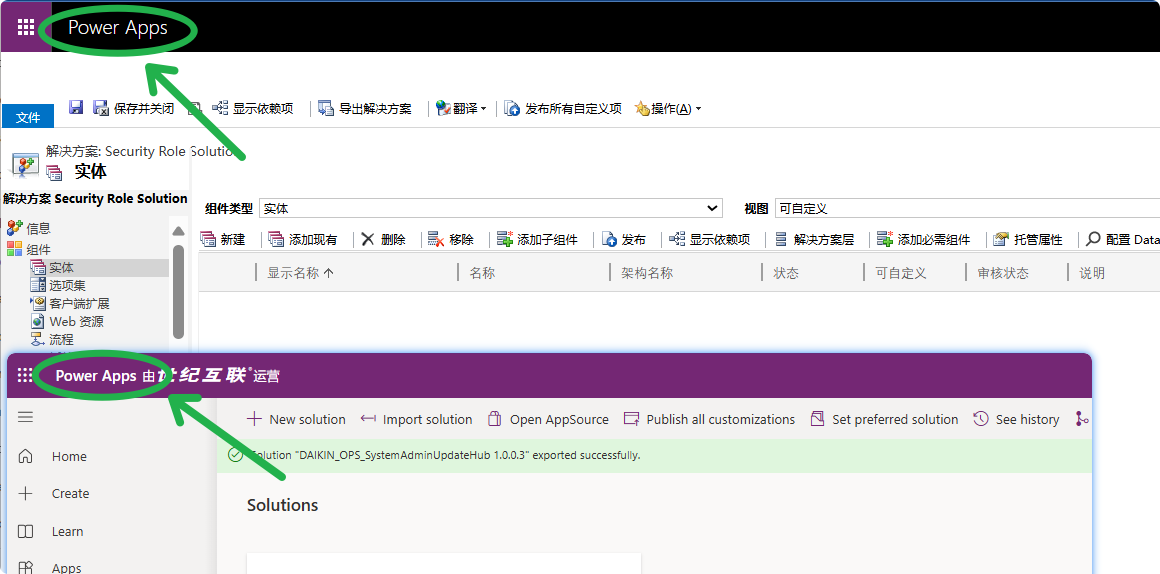Click 添加现有 in the grid toolbar
This screenshot has height=574, width=1160.
click(x=303, y=240)
